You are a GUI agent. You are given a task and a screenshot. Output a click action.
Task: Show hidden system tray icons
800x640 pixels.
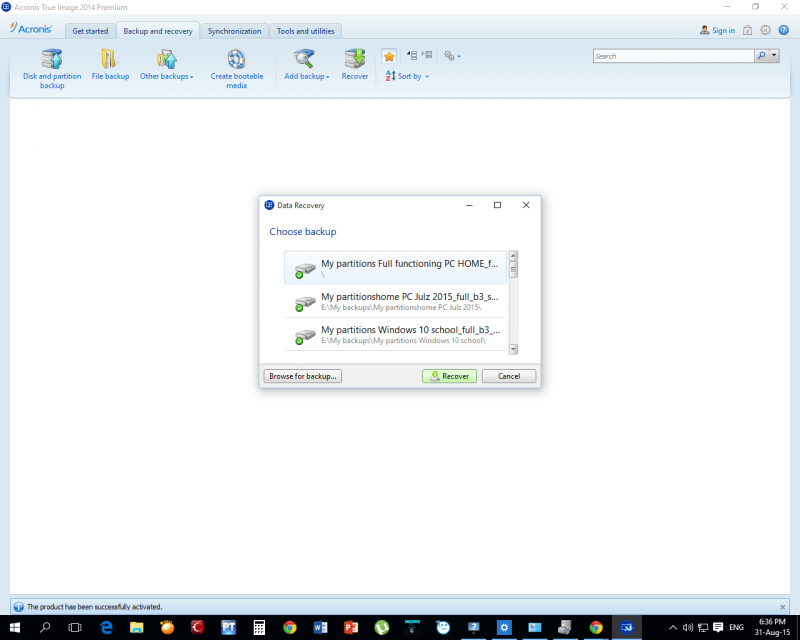(673, 627)
